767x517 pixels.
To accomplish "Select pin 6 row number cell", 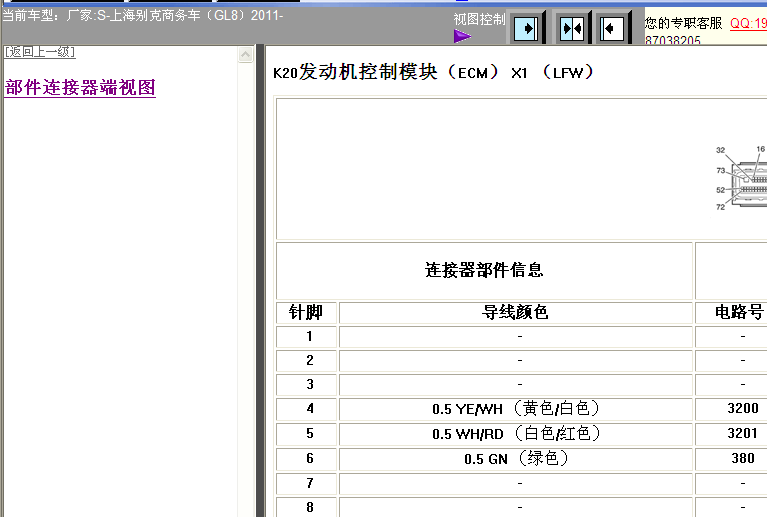I will click(306, 459).
